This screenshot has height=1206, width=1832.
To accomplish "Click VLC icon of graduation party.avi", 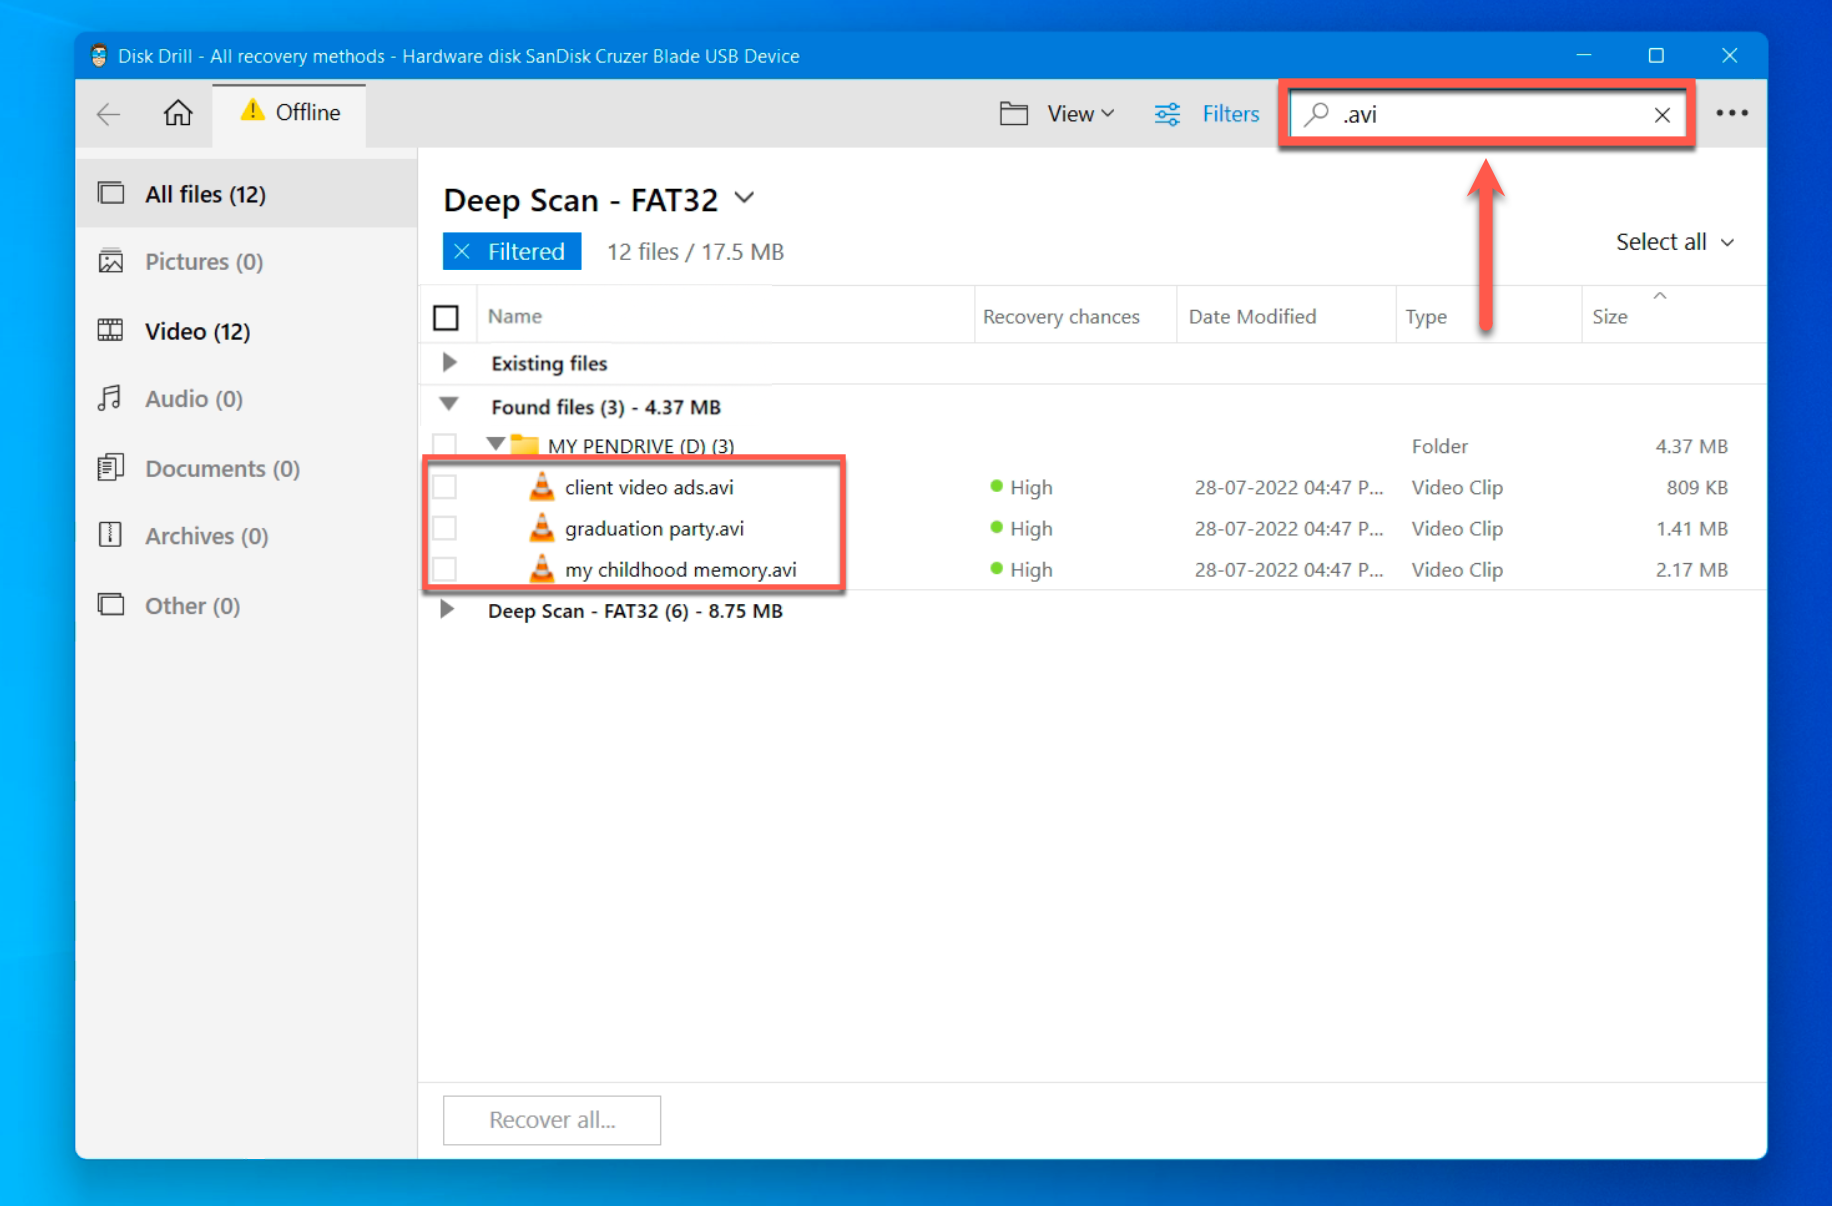I will (541, 527).
